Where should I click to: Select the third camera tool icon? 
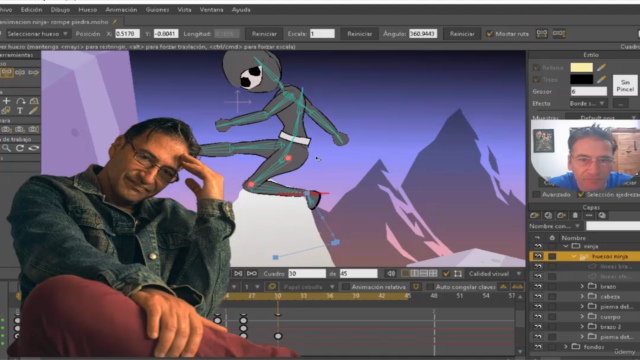[x=33, y=129]
